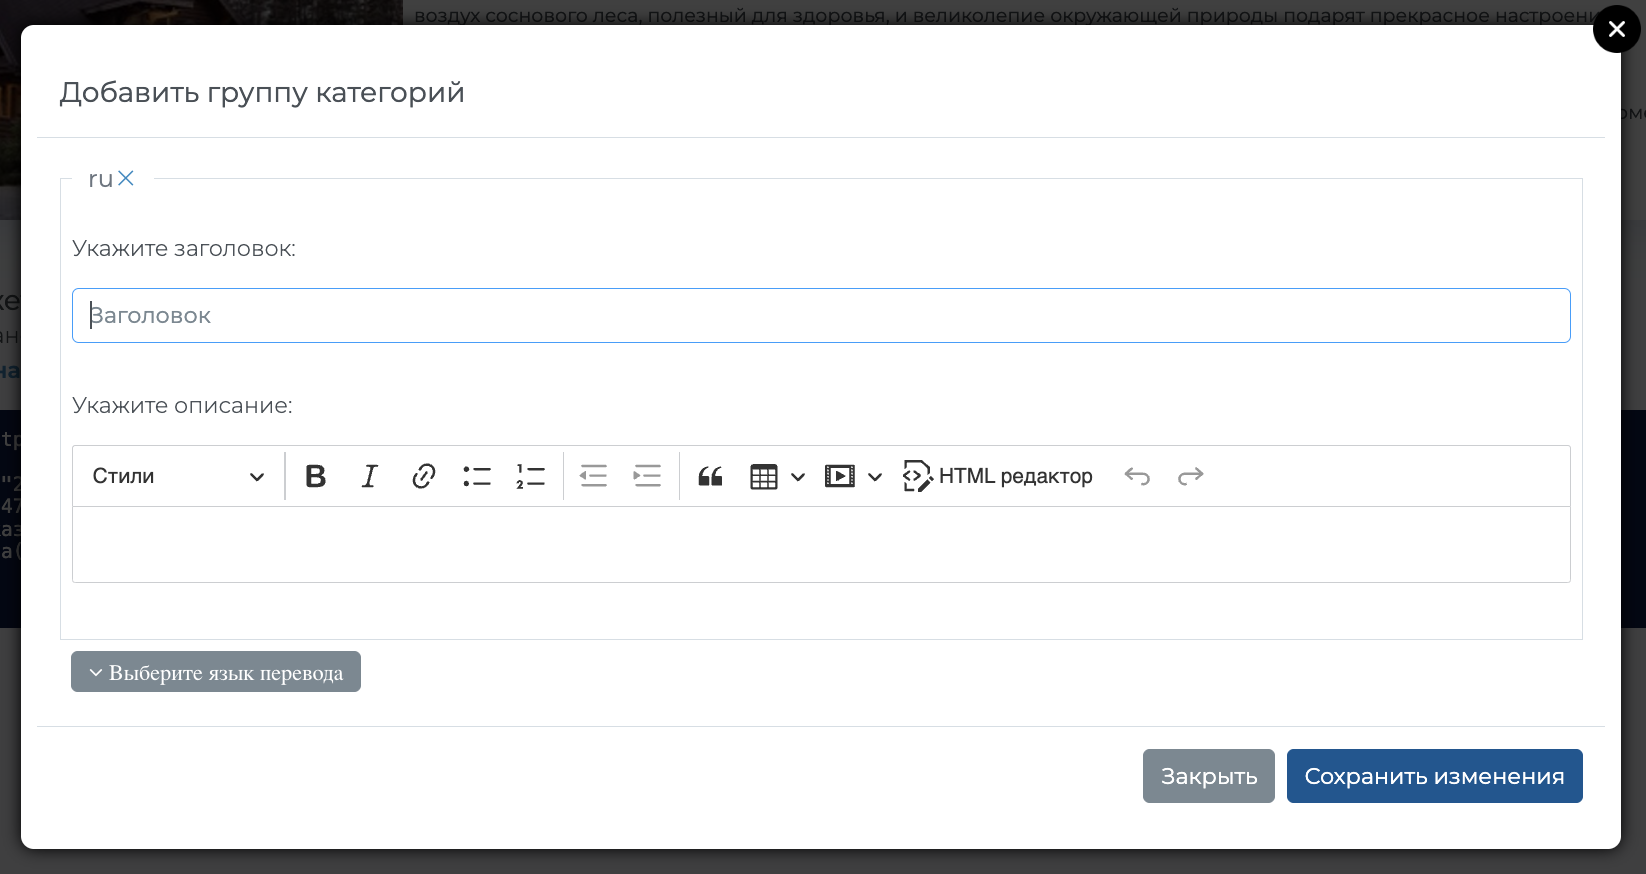Screen dimensions: 1646x874
Task: Click the Закрыть button
Action: [1209, 776]
